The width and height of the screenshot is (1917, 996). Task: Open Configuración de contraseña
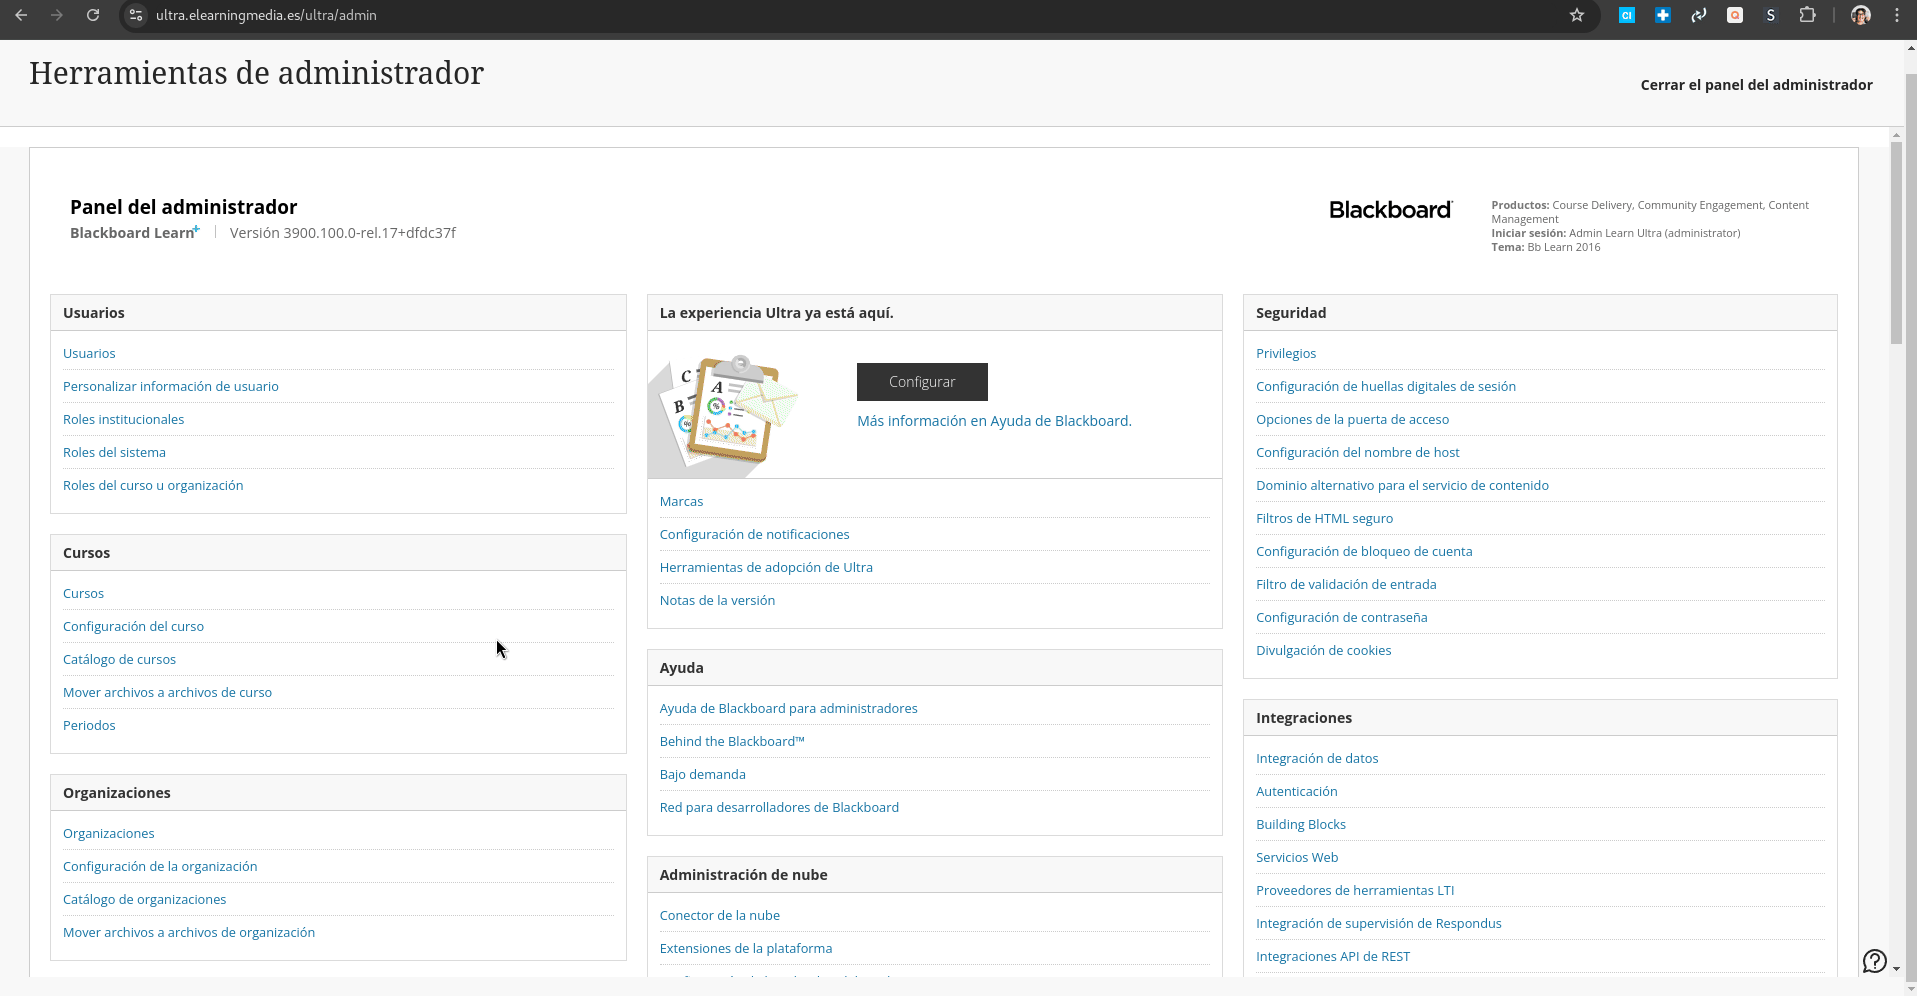pyautogui.click(x=1341, y=617)
